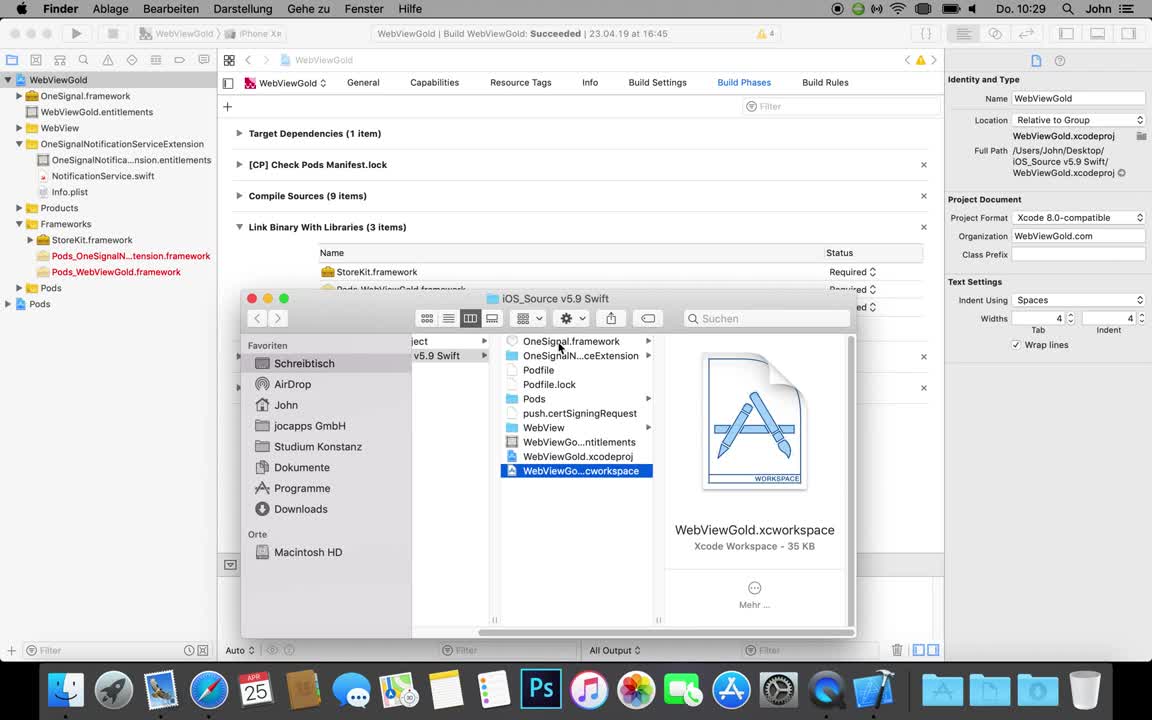Go back in the Finder window
The height and width of the screenshot is (720, 1152).
tap(256, 318)
